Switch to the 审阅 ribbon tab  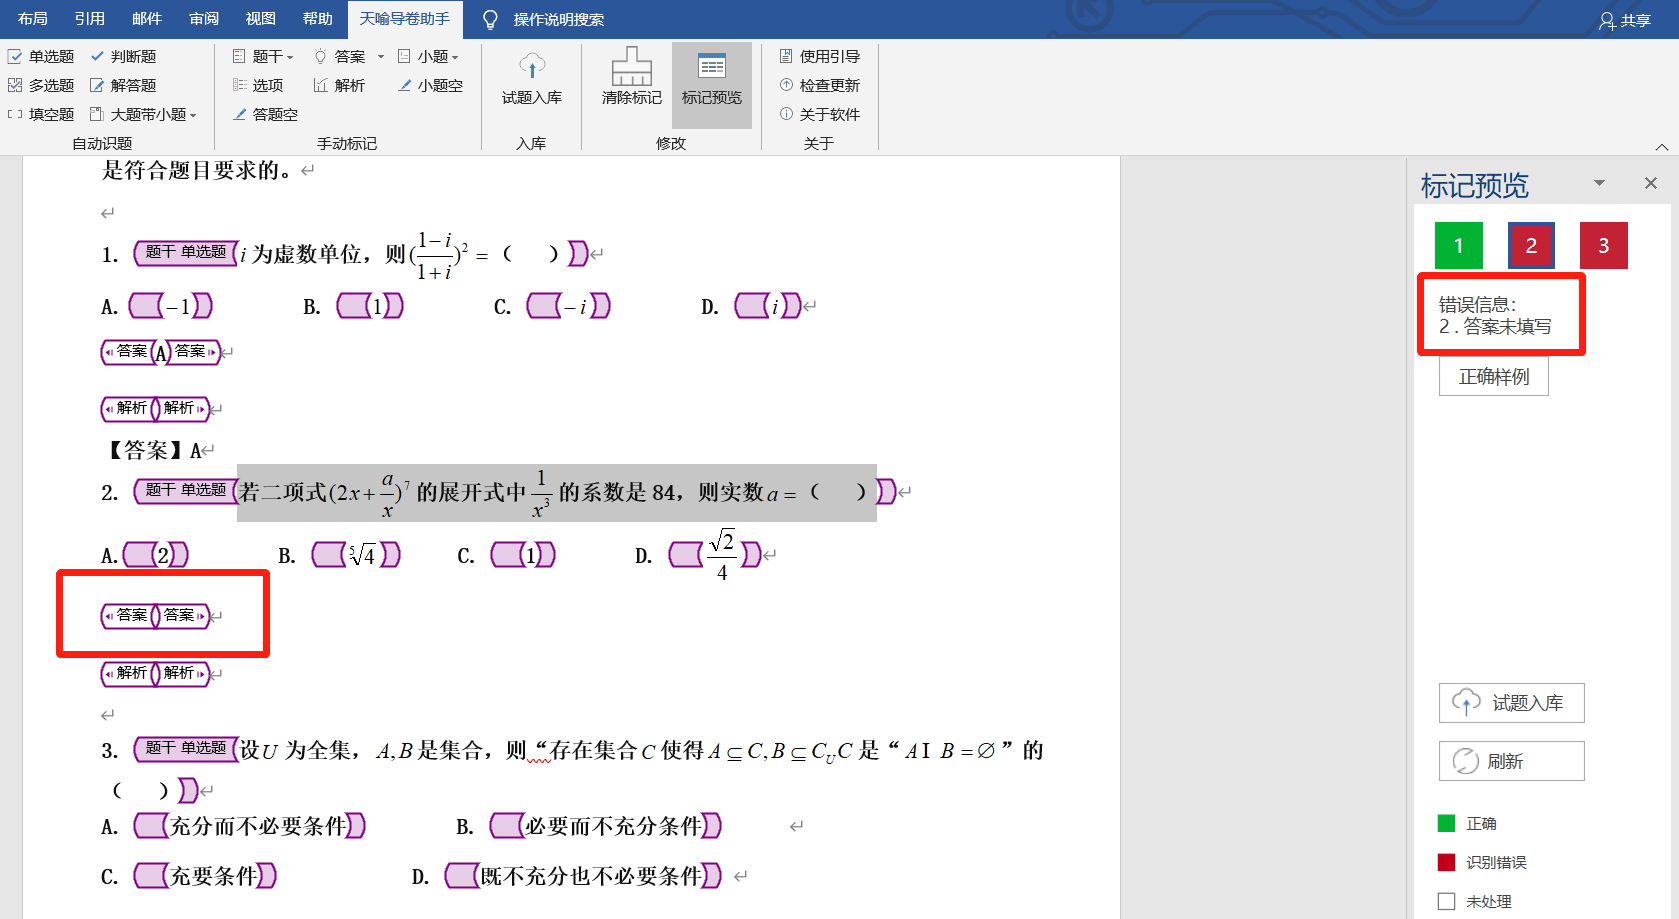204,19
